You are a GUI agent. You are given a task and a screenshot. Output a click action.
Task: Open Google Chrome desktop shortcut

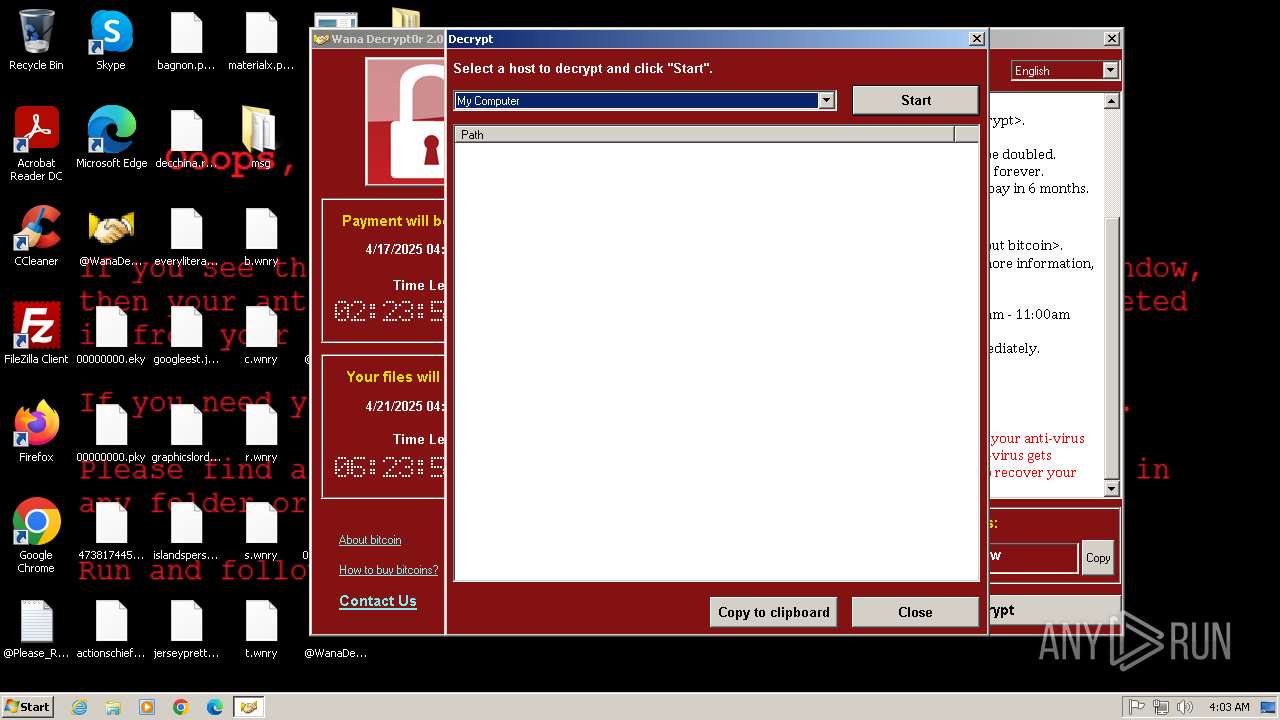(36, 536)
